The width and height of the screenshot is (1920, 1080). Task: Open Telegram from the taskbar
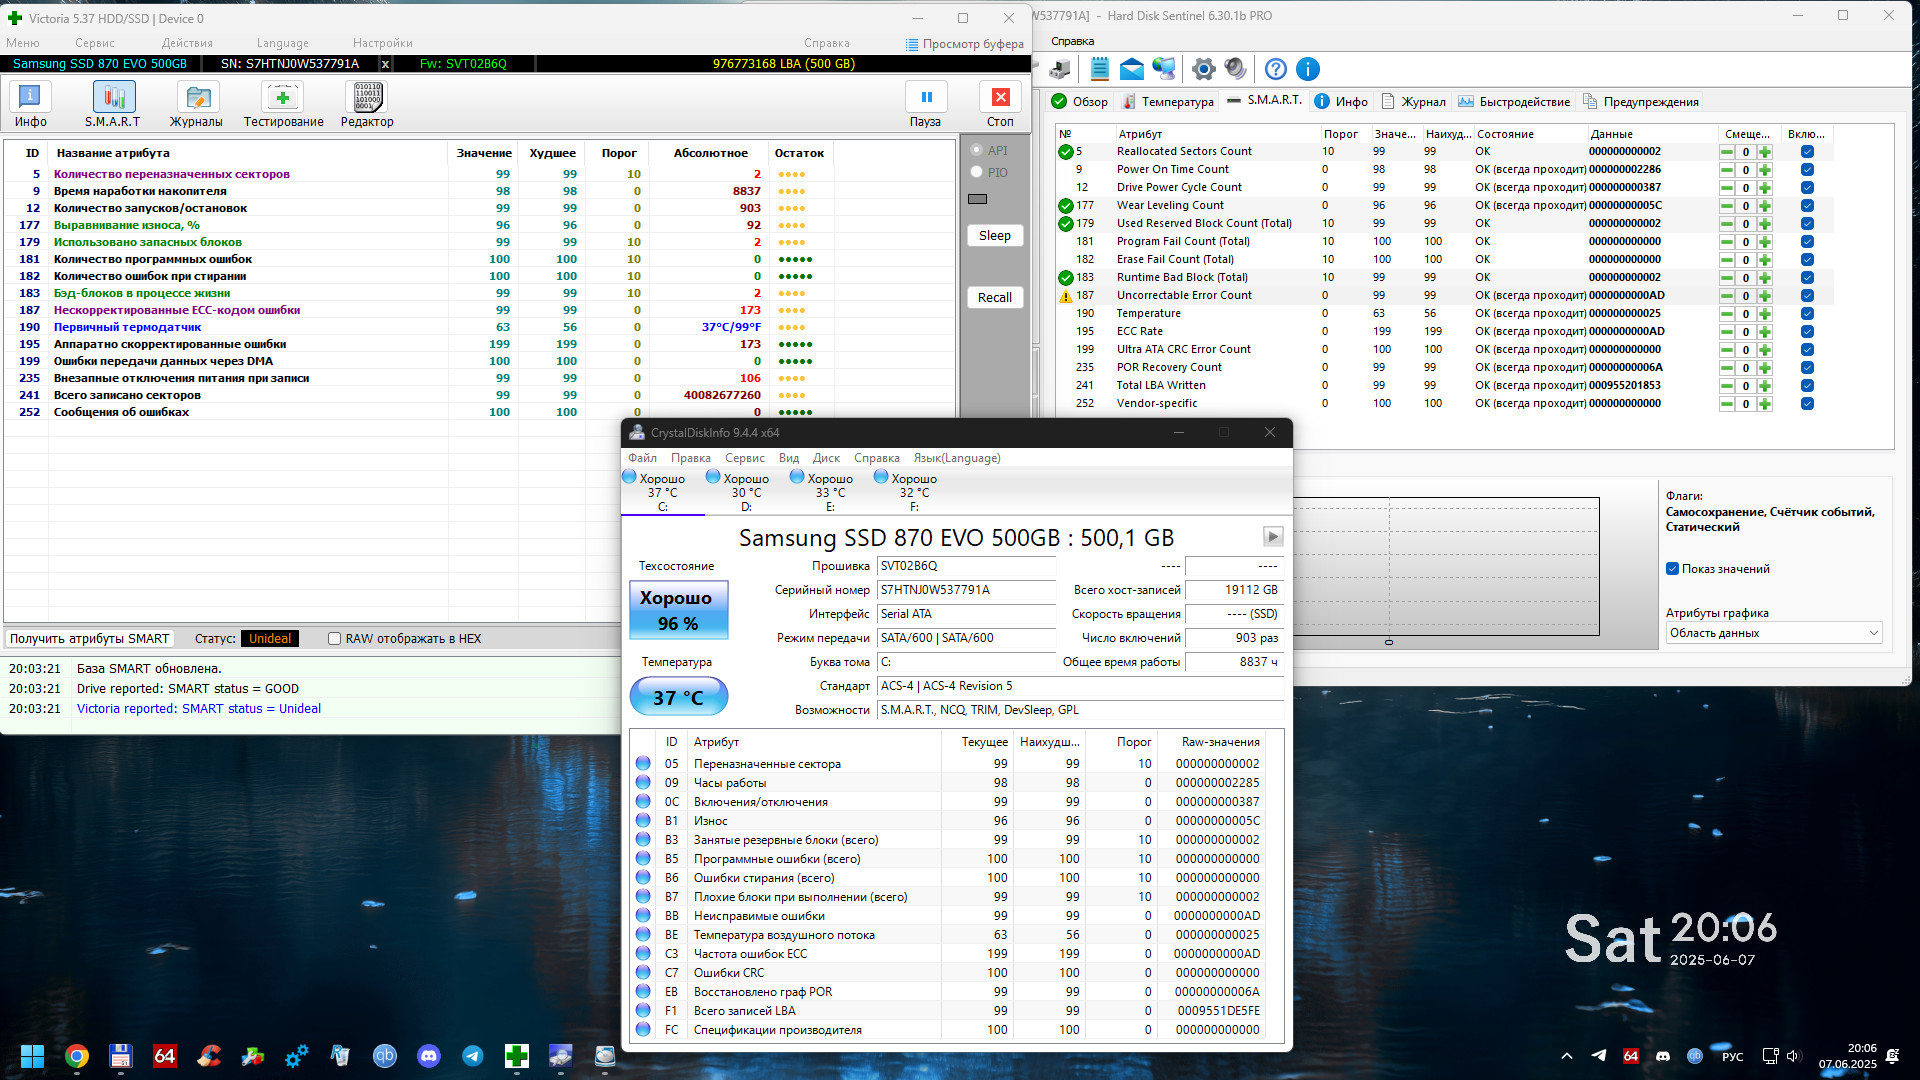pyautogui.click(x=473, y=1056)
